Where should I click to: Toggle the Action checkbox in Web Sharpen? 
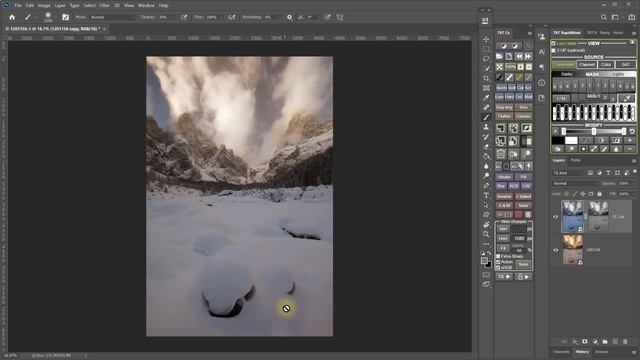point(498,262)
